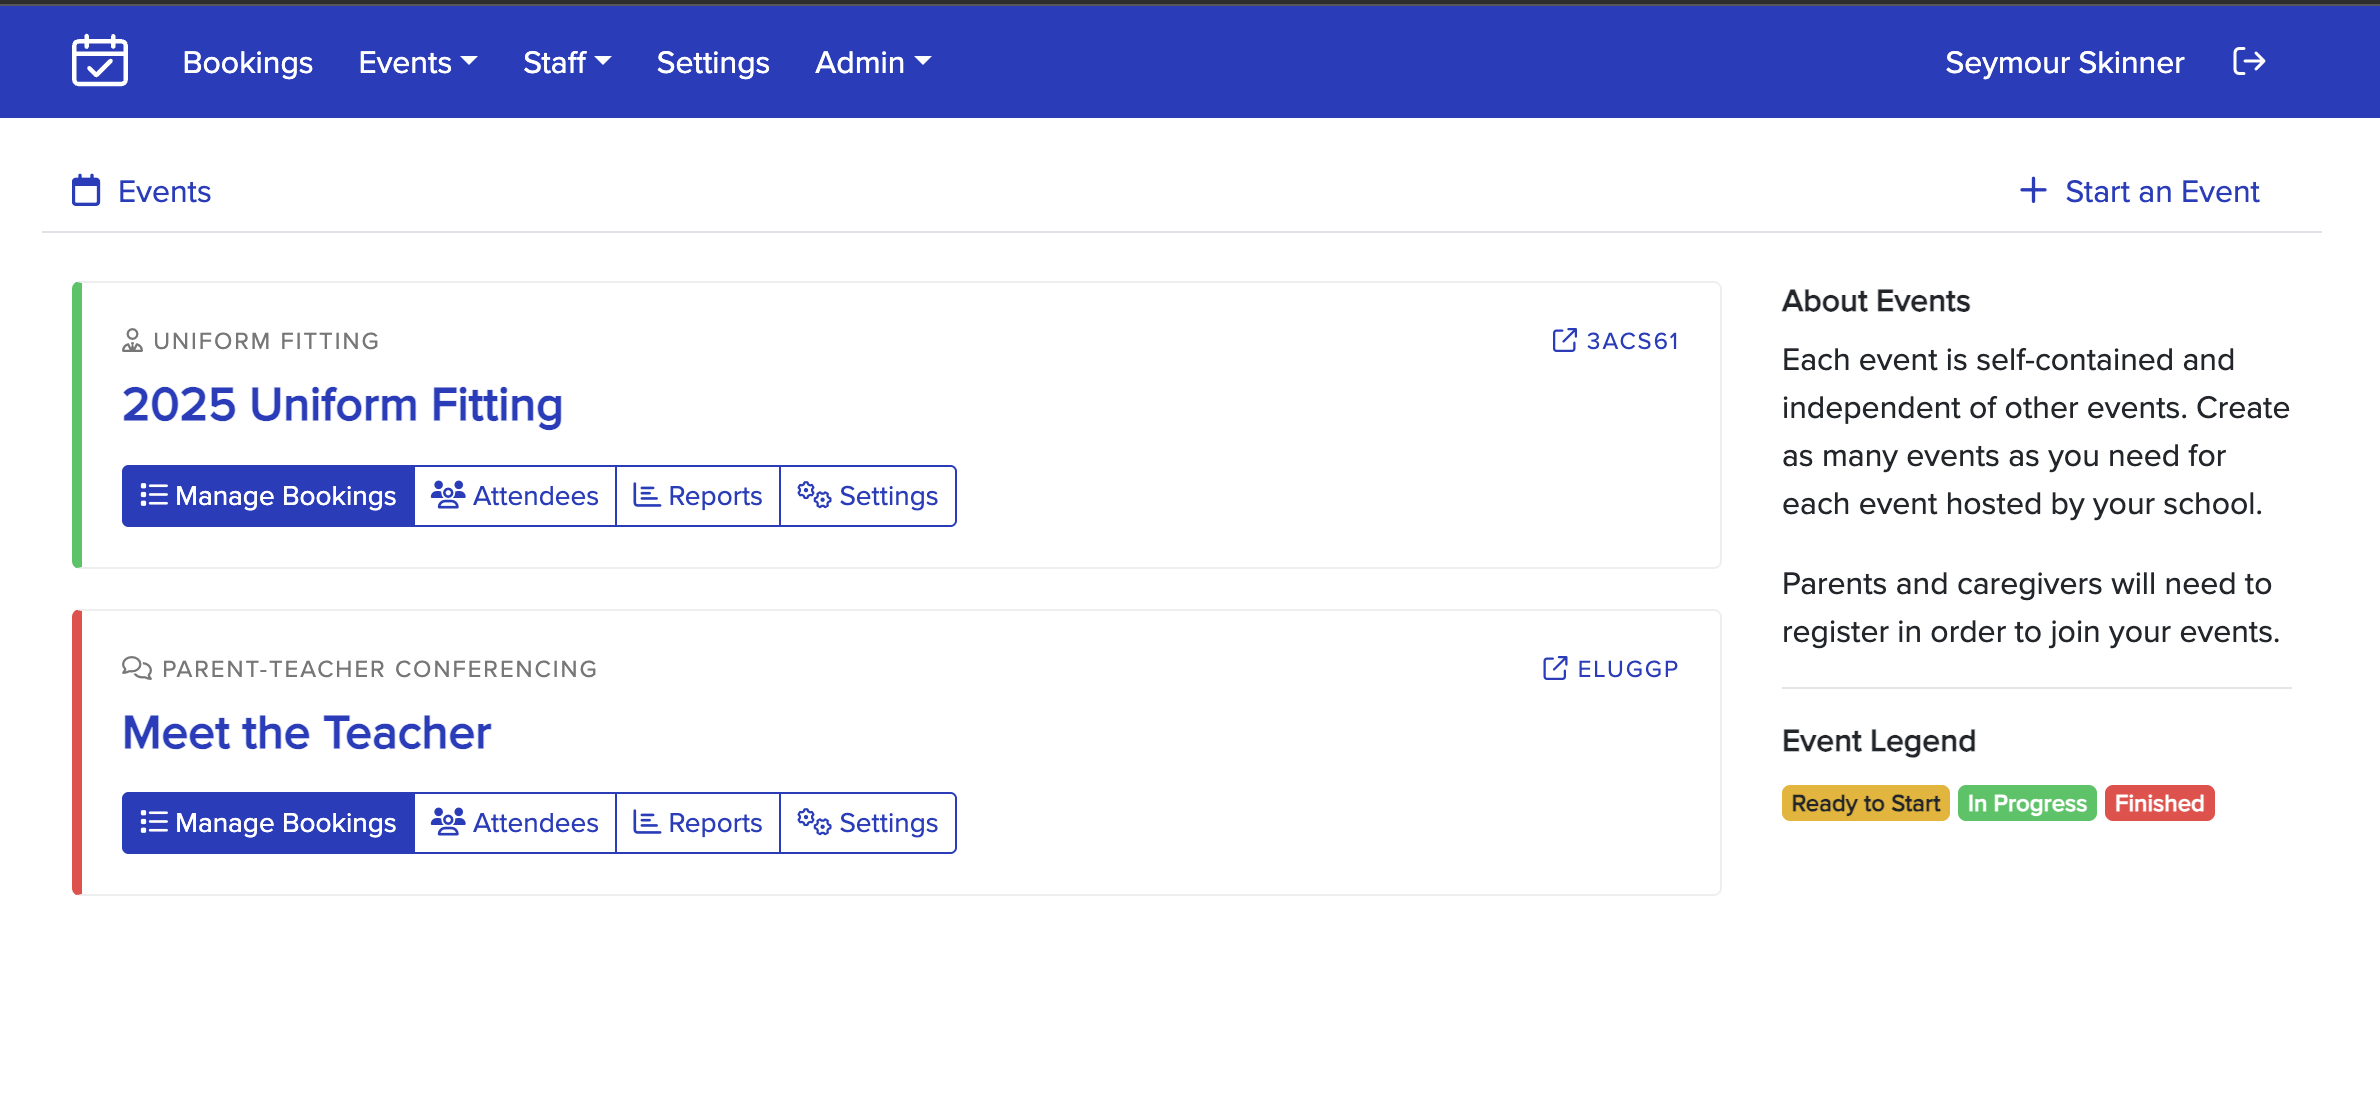2380x1094 pixels.
Task: Click Manage Bookings for Meet the Teacher
Action: pyautogui.click(x=268, y=823)
